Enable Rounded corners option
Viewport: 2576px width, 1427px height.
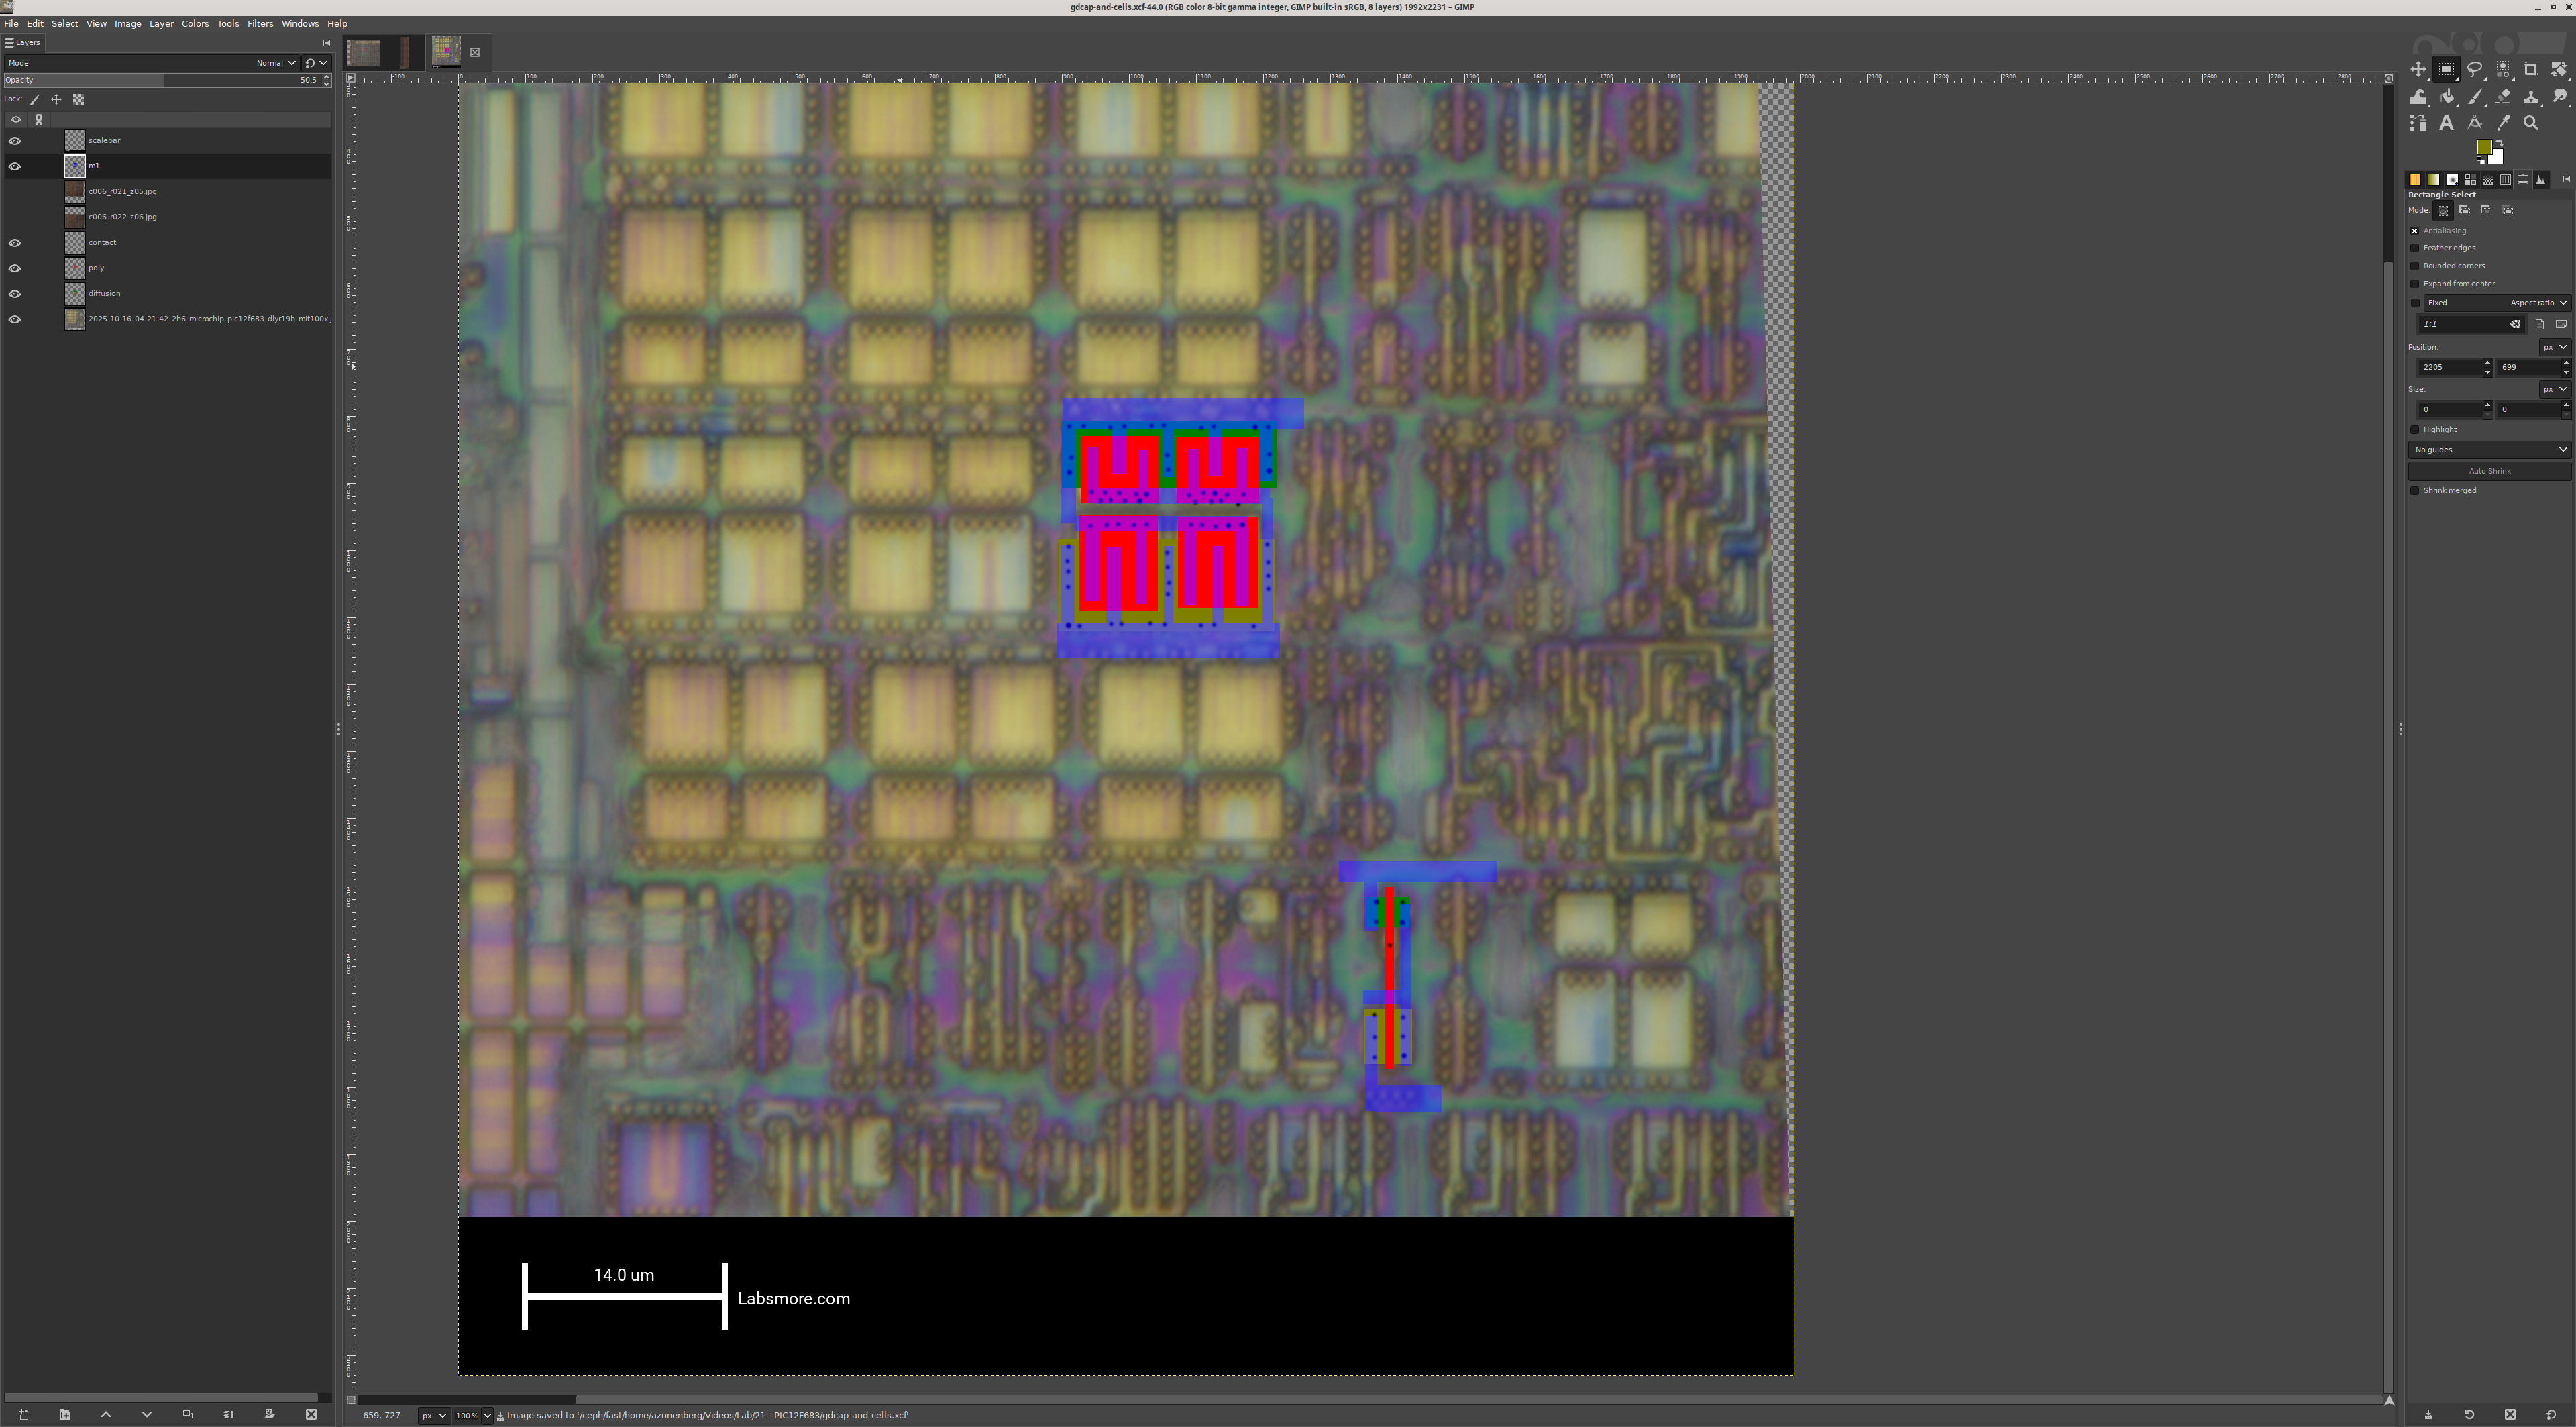coord(2415,266)
